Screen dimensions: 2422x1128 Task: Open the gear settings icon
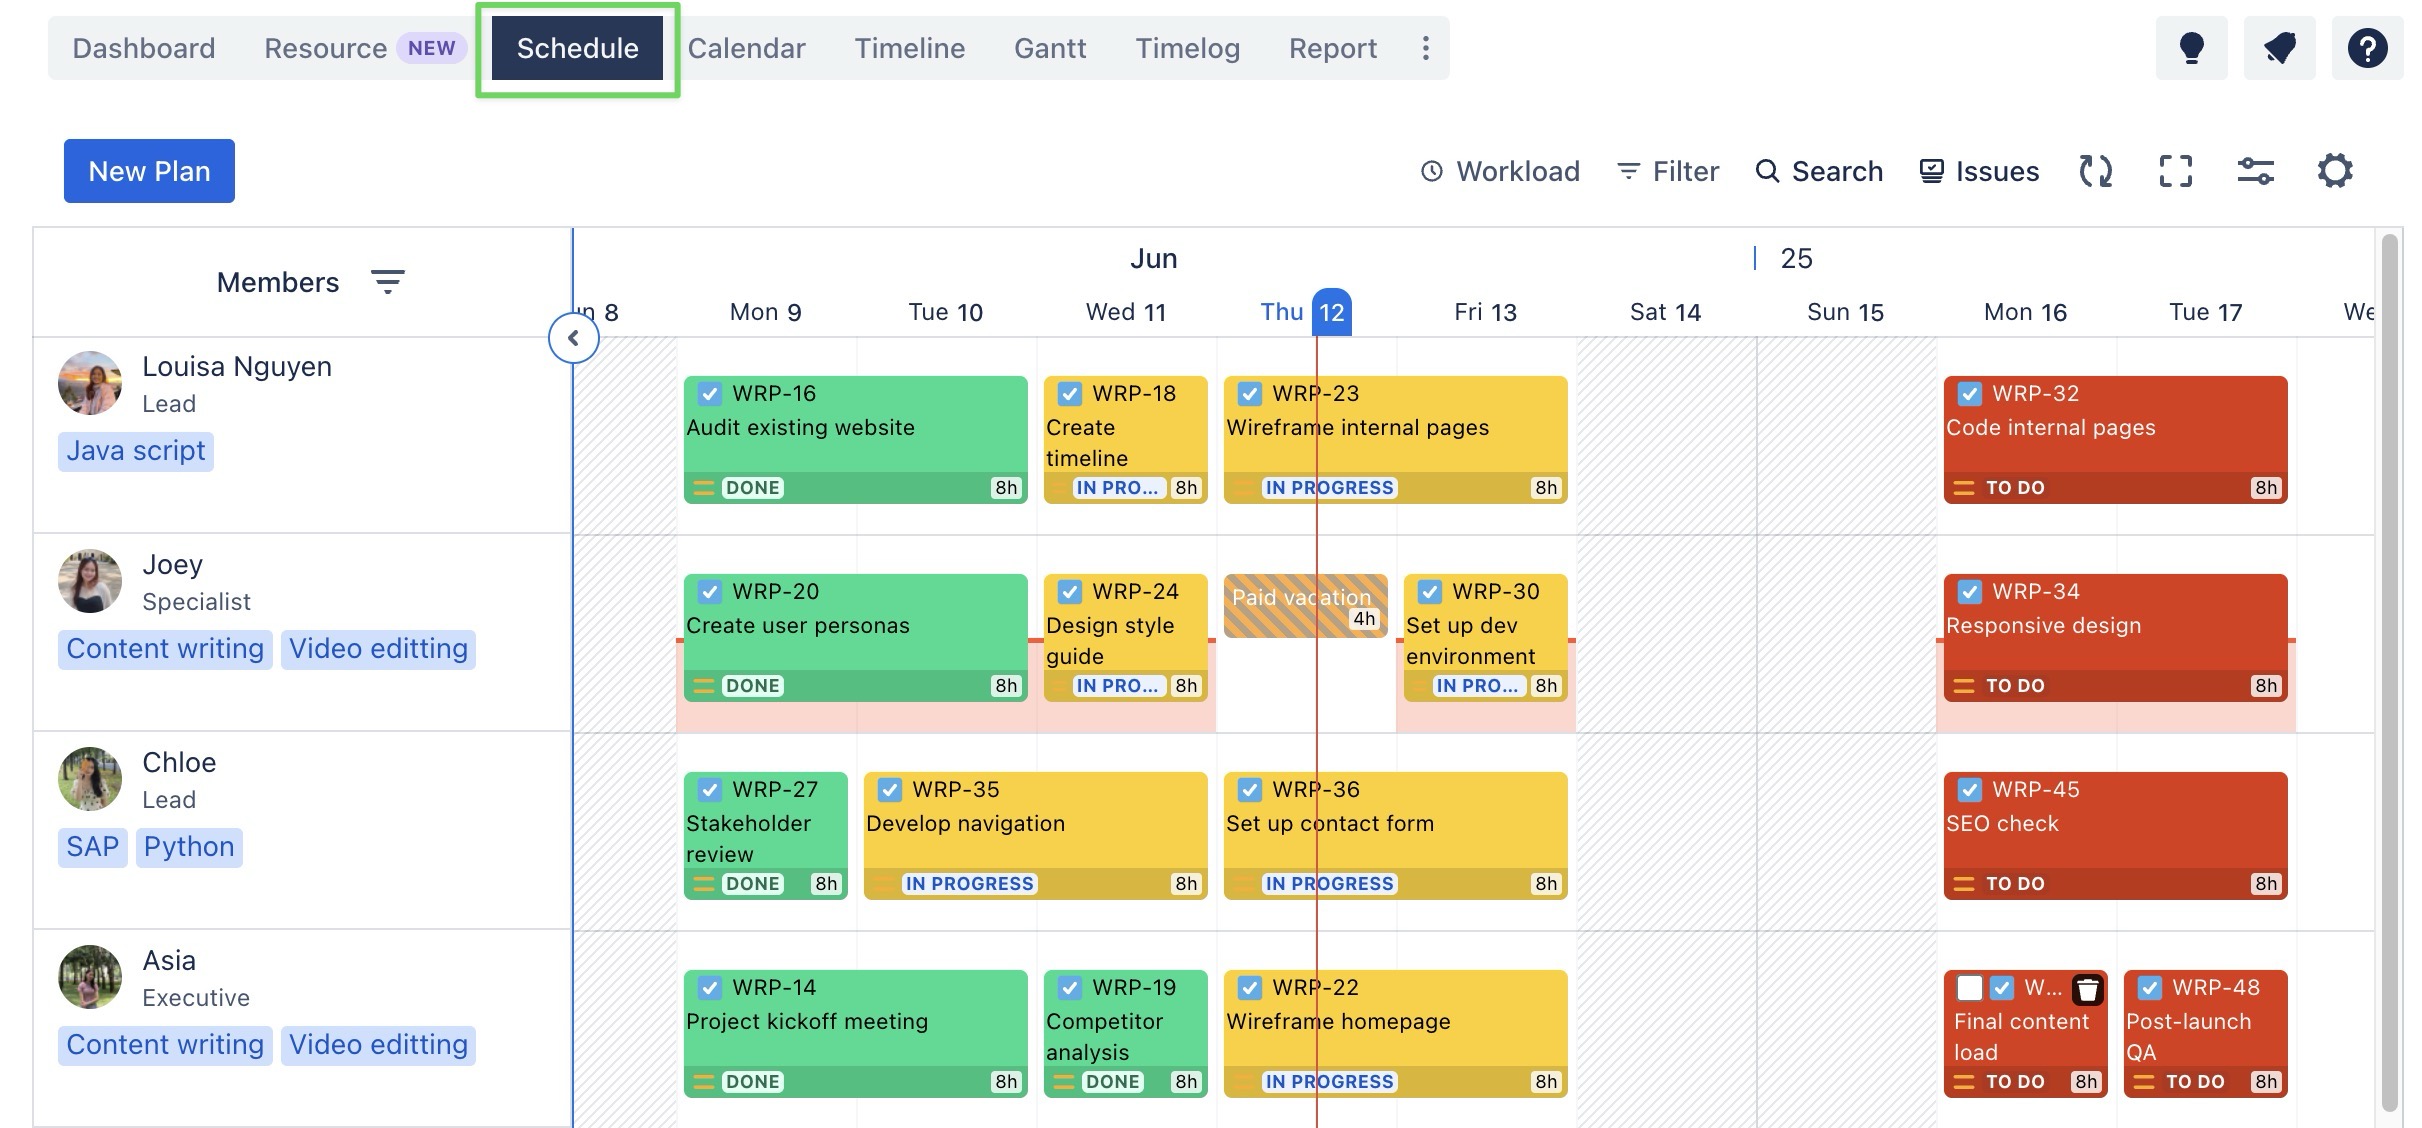click(x=2335, y=171)
